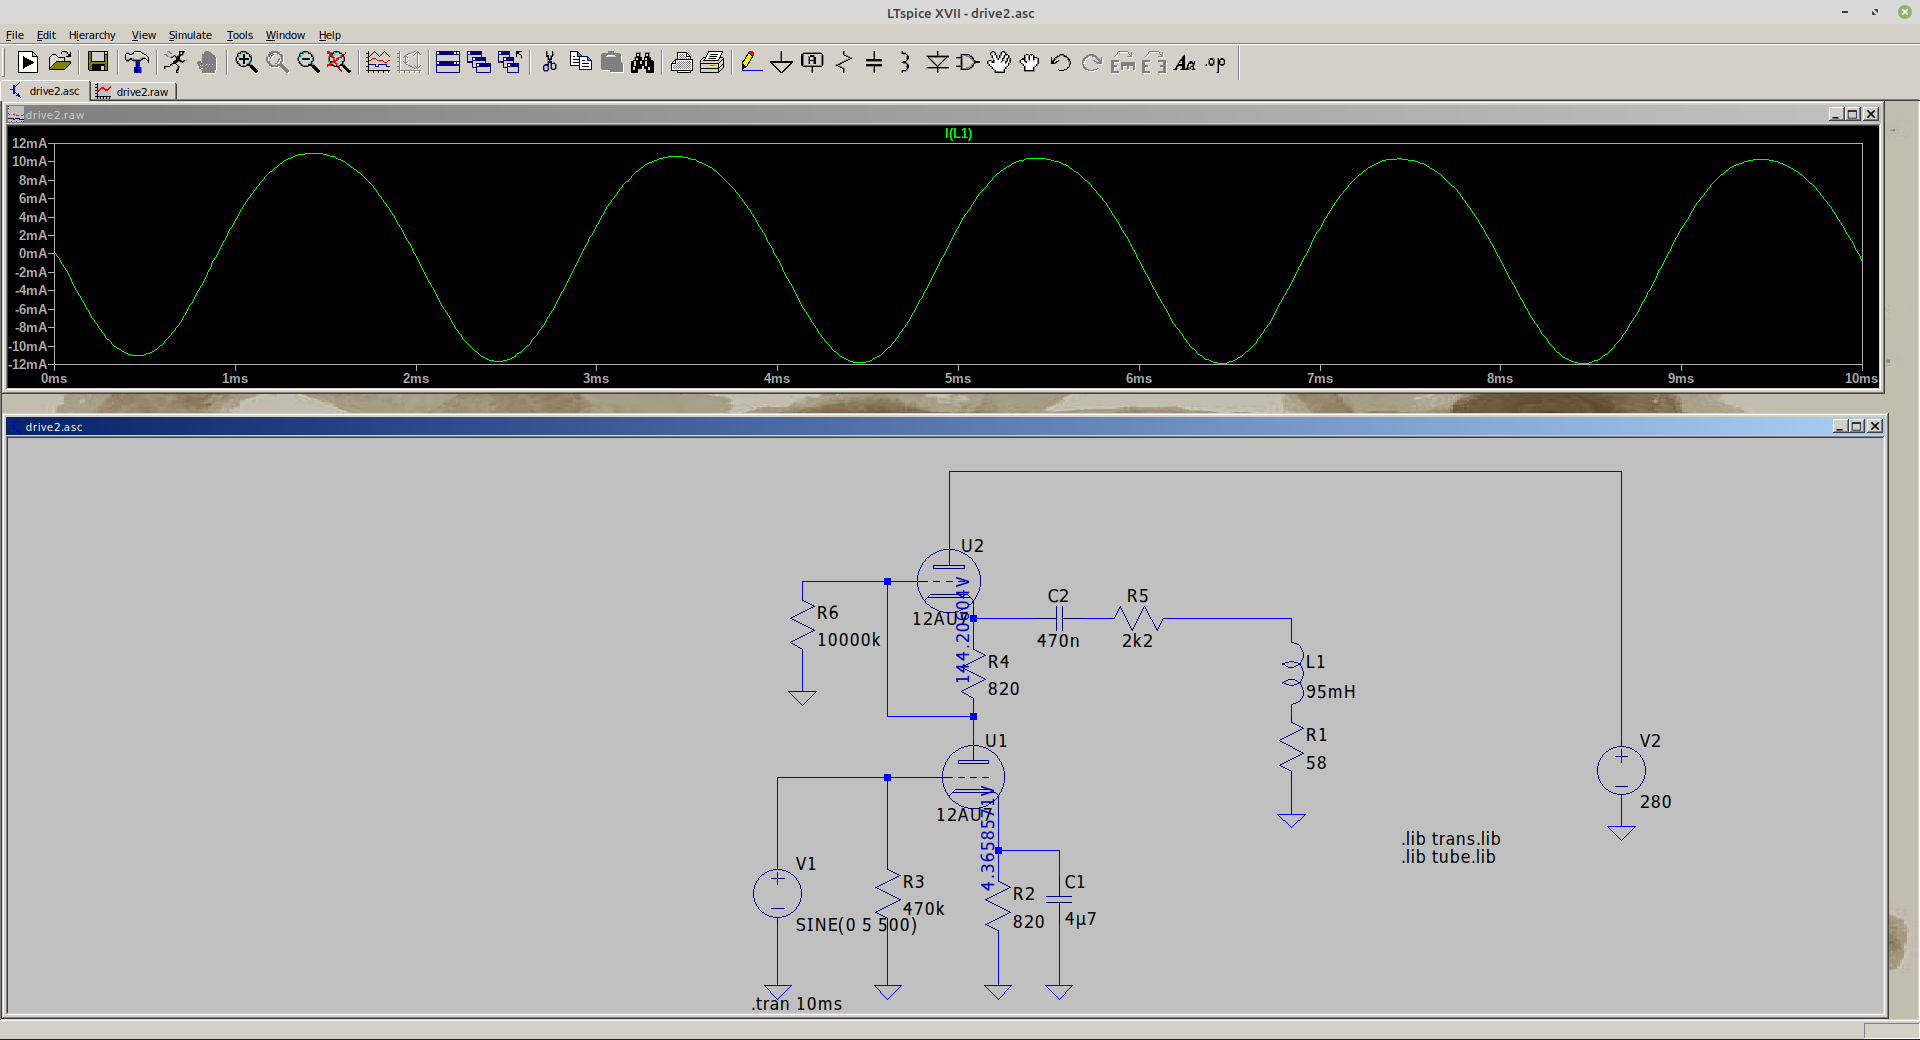This screenshot has width=1920, height=1040.
Task: Save the schematic with floppy icon
Action: (98, 62)
